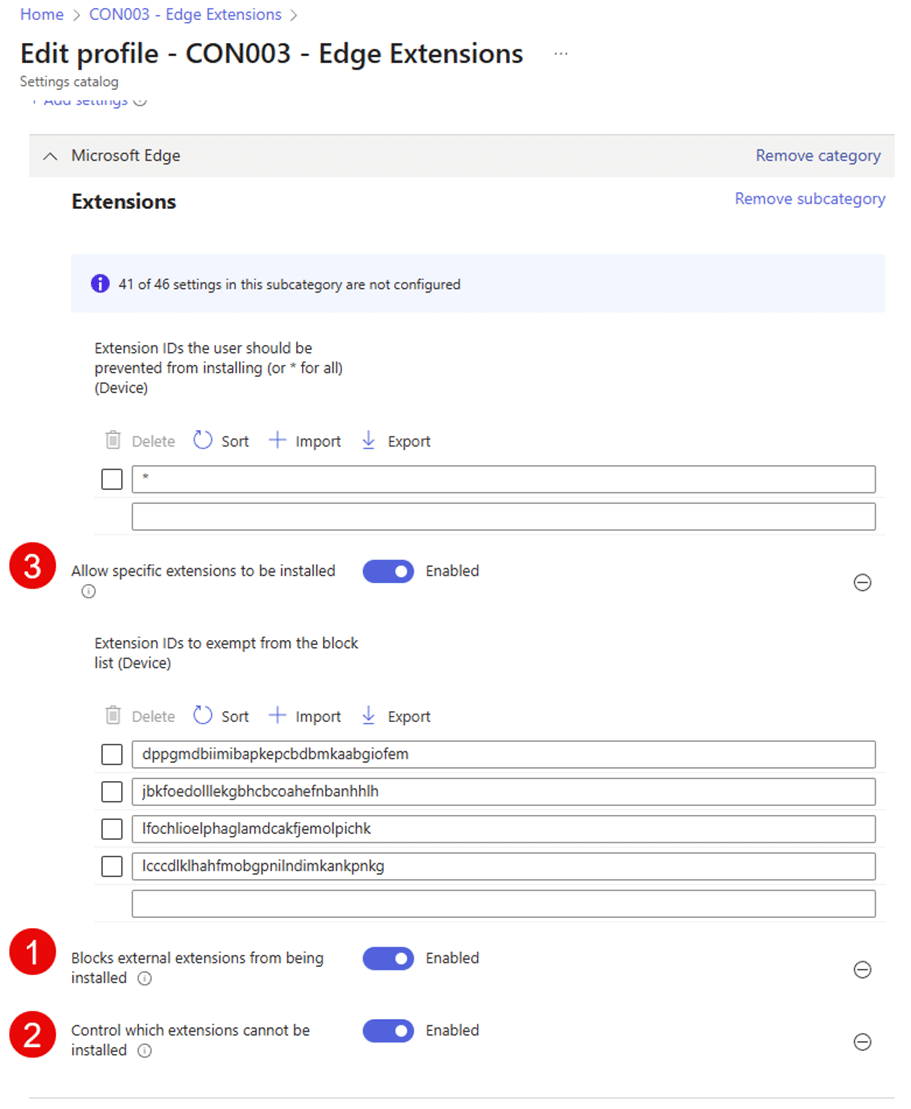
Task: Go to the Home breadcrumb
Action: pos(42,15)
